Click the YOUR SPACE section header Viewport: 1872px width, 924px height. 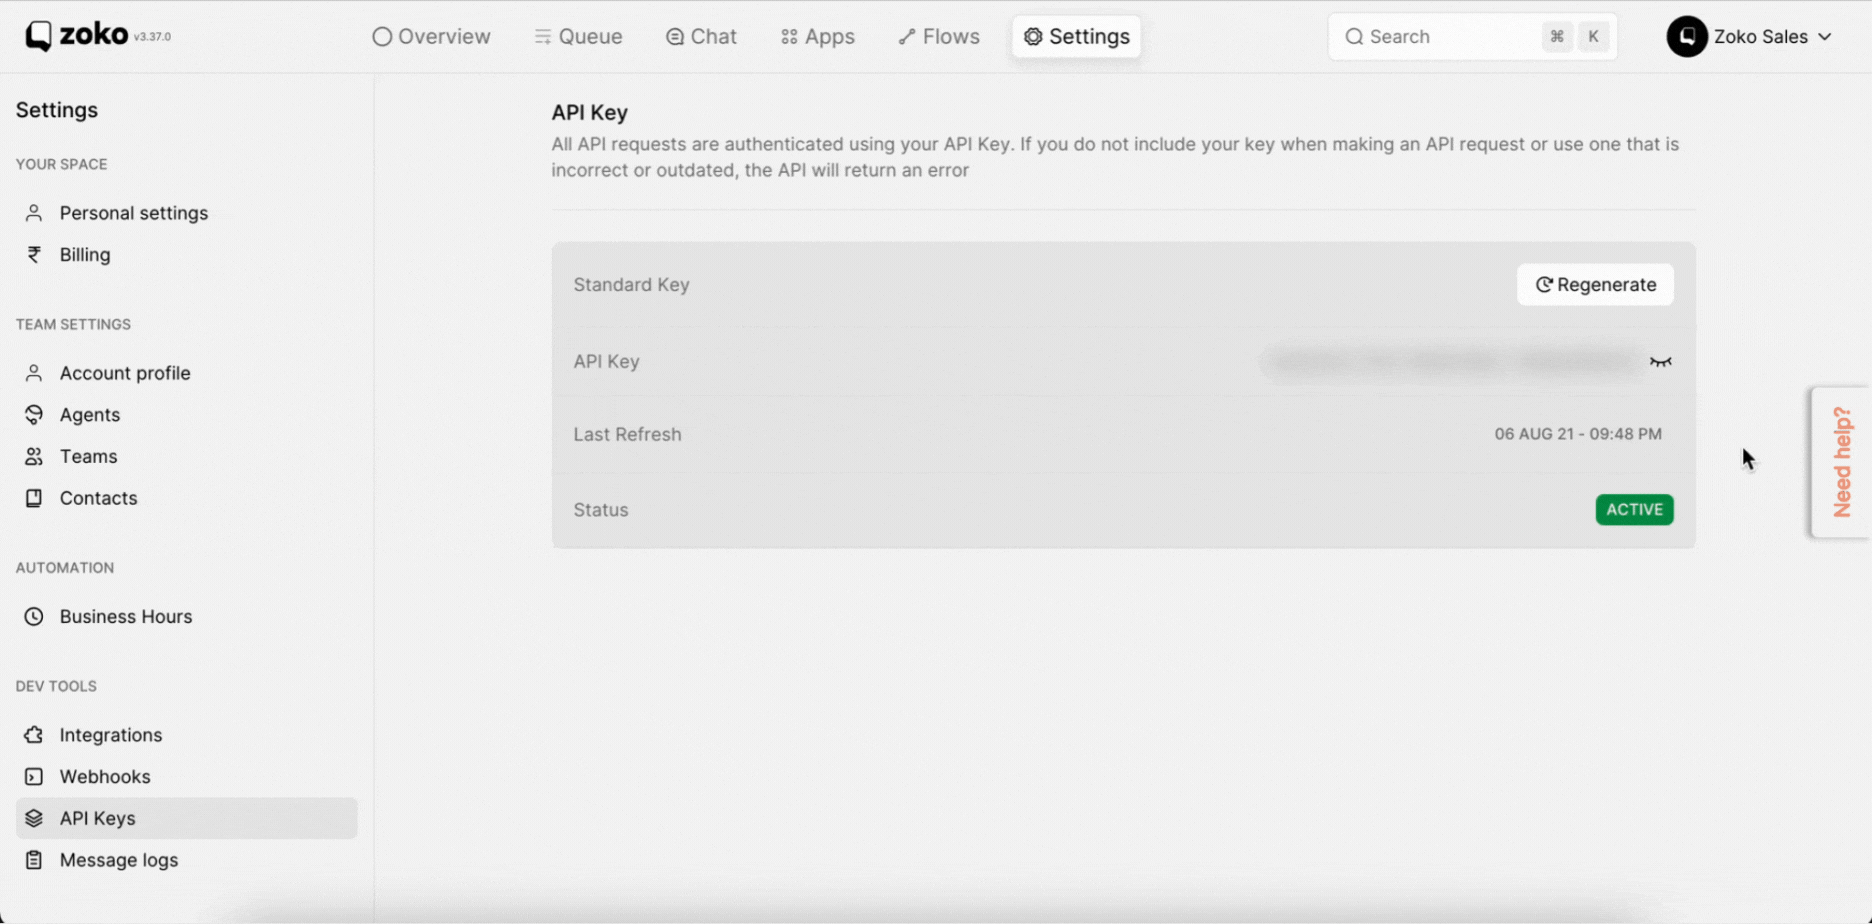pyautogui.click(x=61, y=164)
